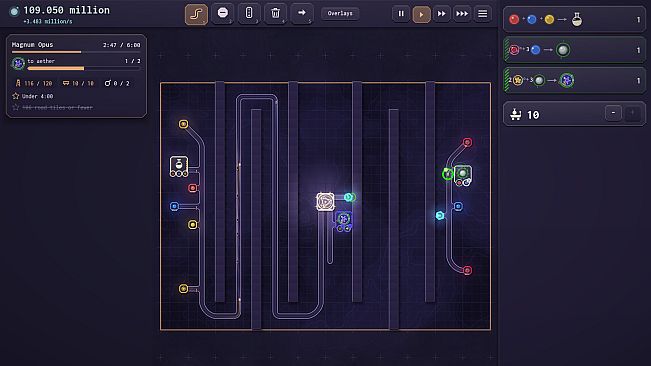This screenshot has width=651, height=366.
Task: Click the red source node at the top right
Action: tap(467, 142)
